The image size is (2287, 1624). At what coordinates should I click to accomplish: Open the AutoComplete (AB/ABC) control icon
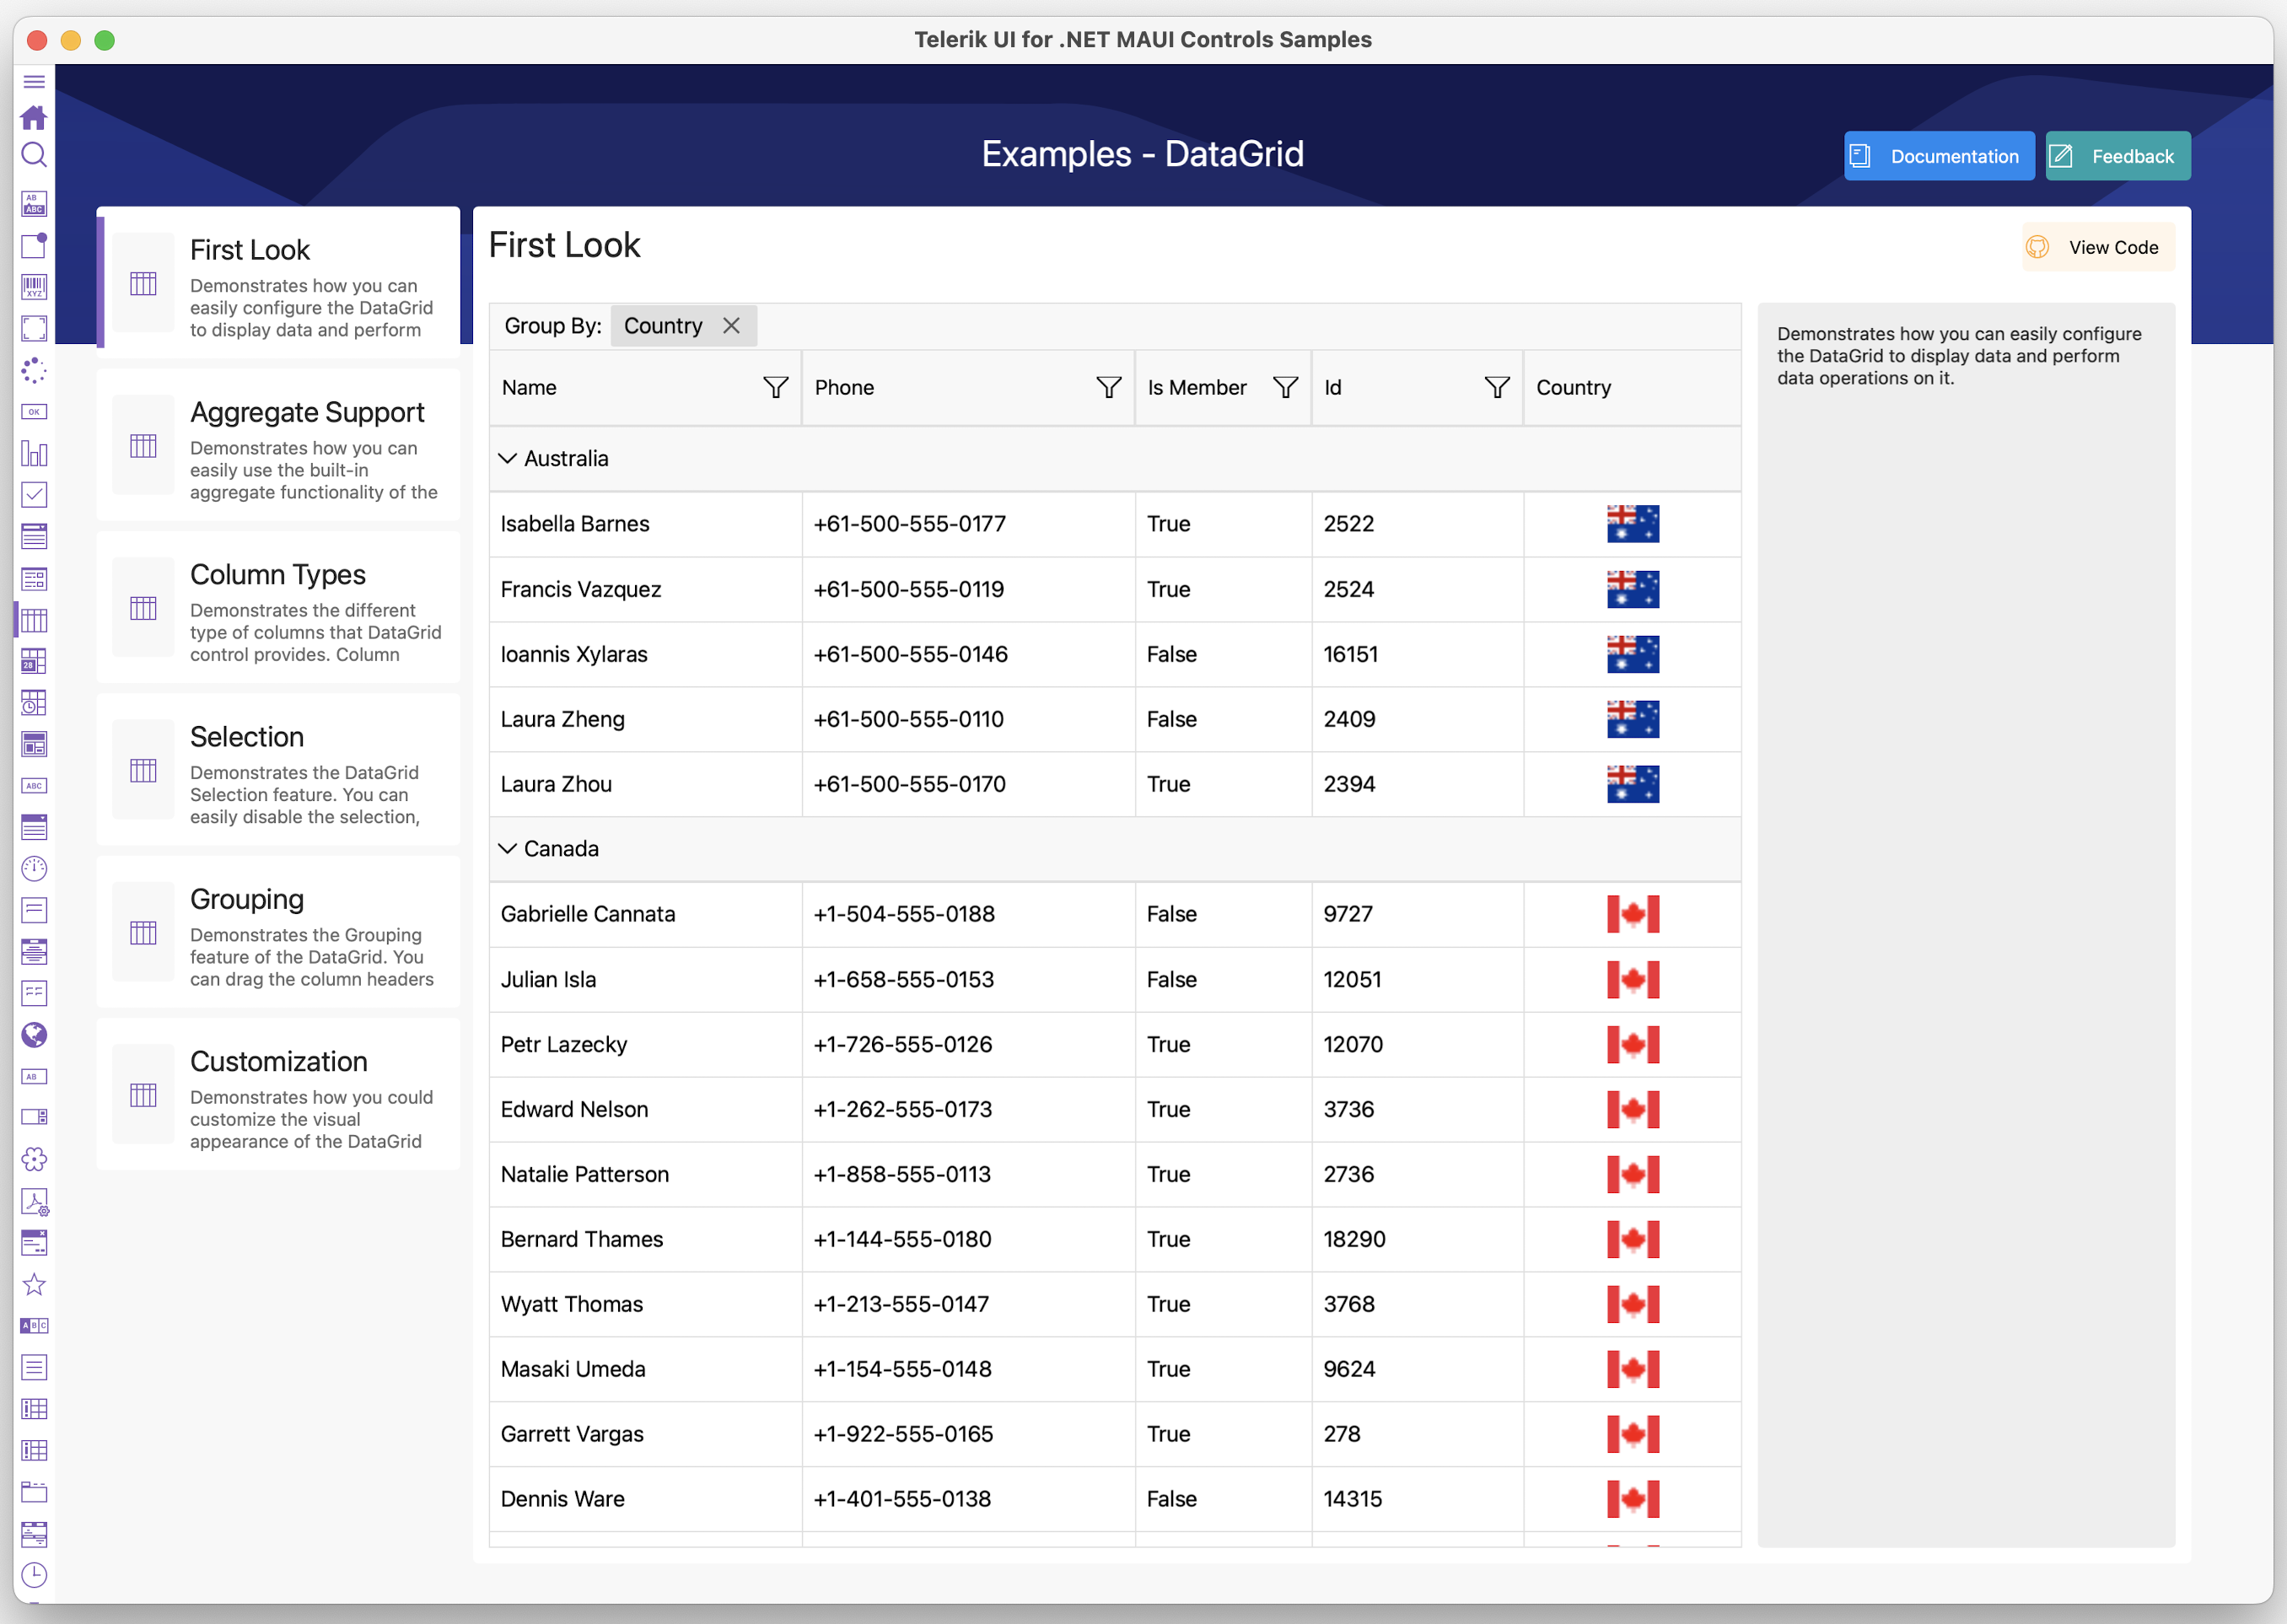coord(34,204)
